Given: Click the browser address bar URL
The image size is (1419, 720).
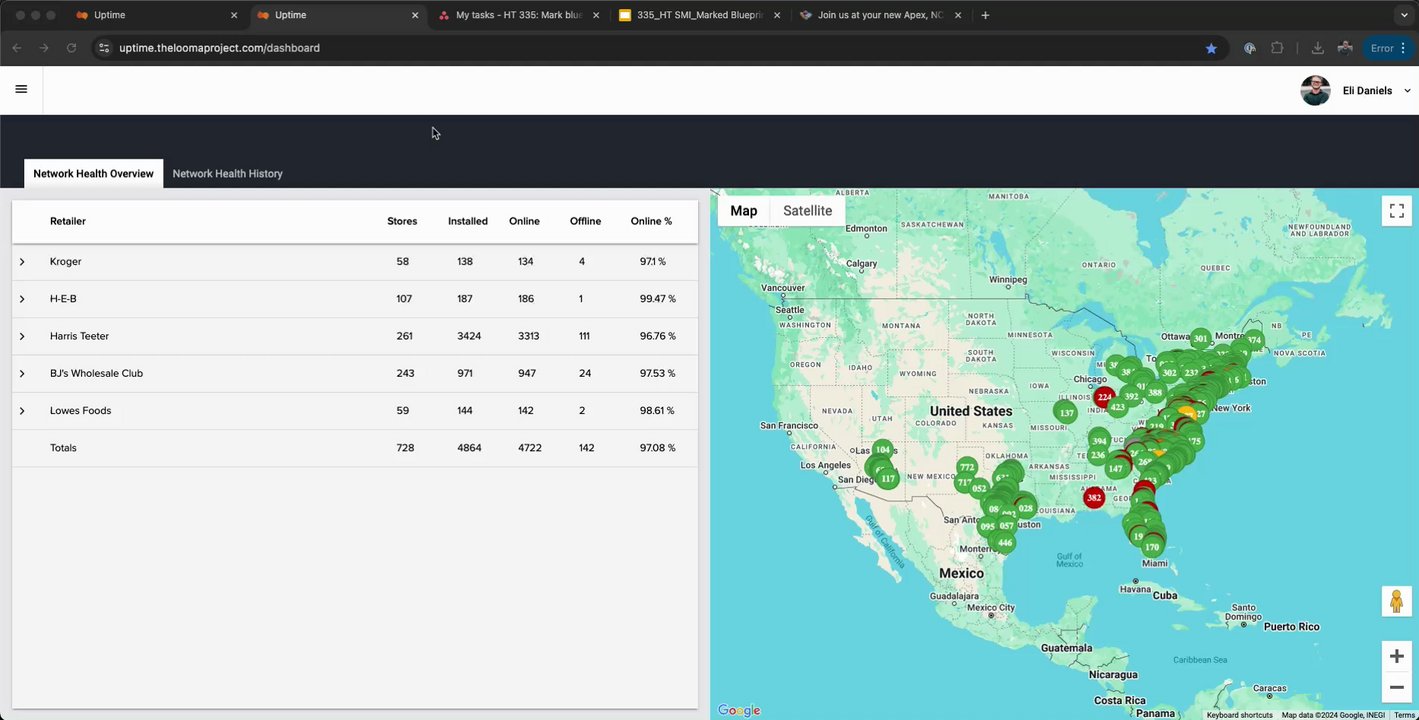Looking at the screenshot, I should click(x=219, y=48).
